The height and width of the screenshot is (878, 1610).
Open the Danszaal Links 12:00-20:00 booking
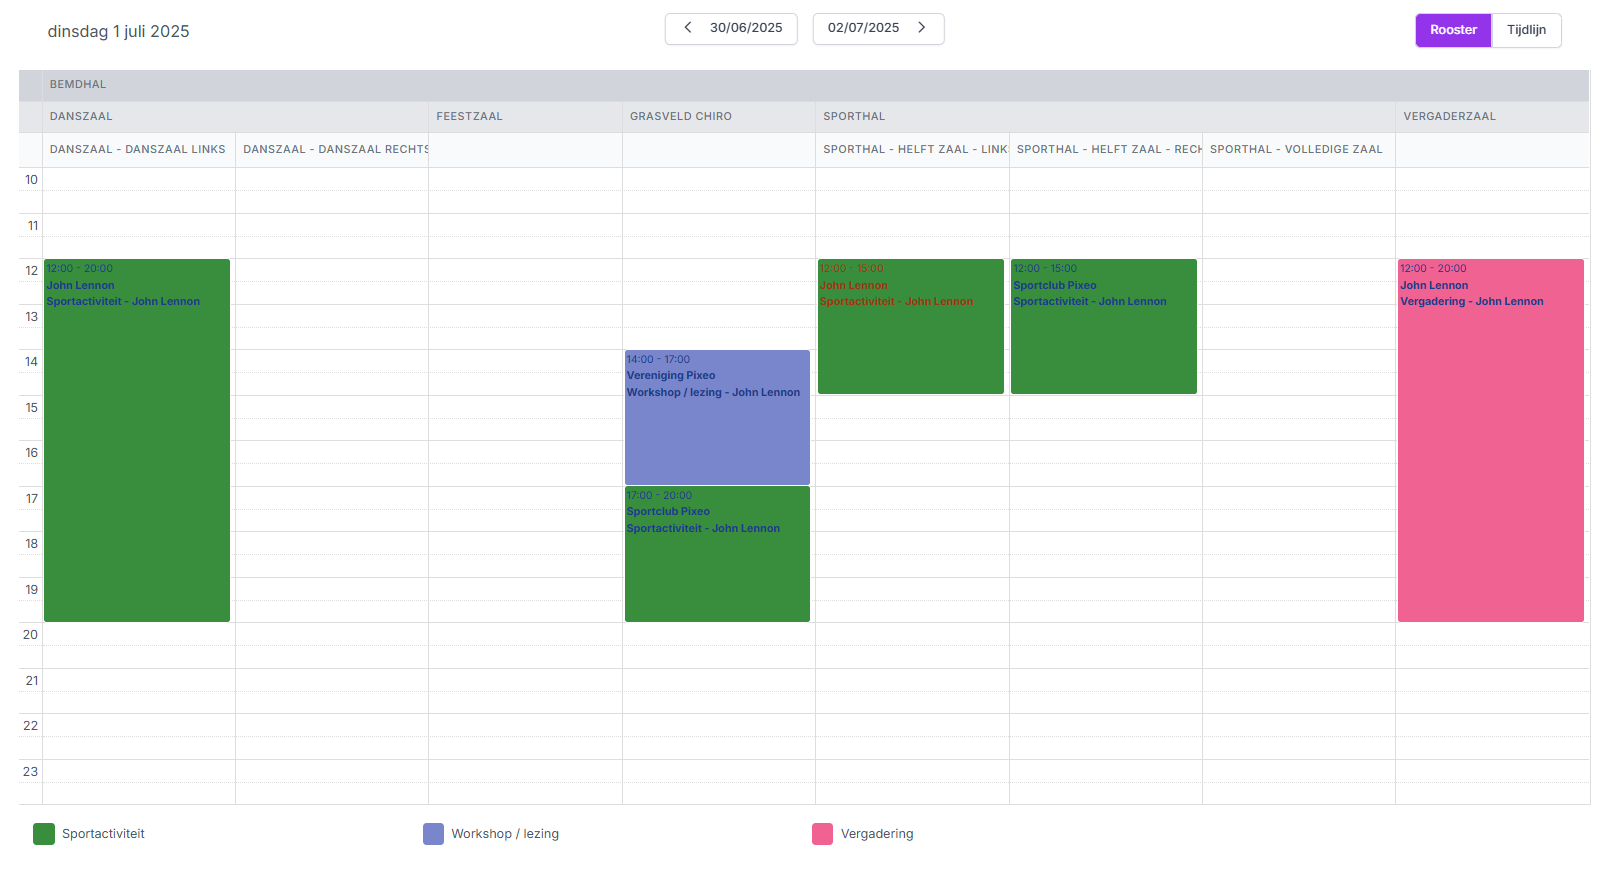137,440
